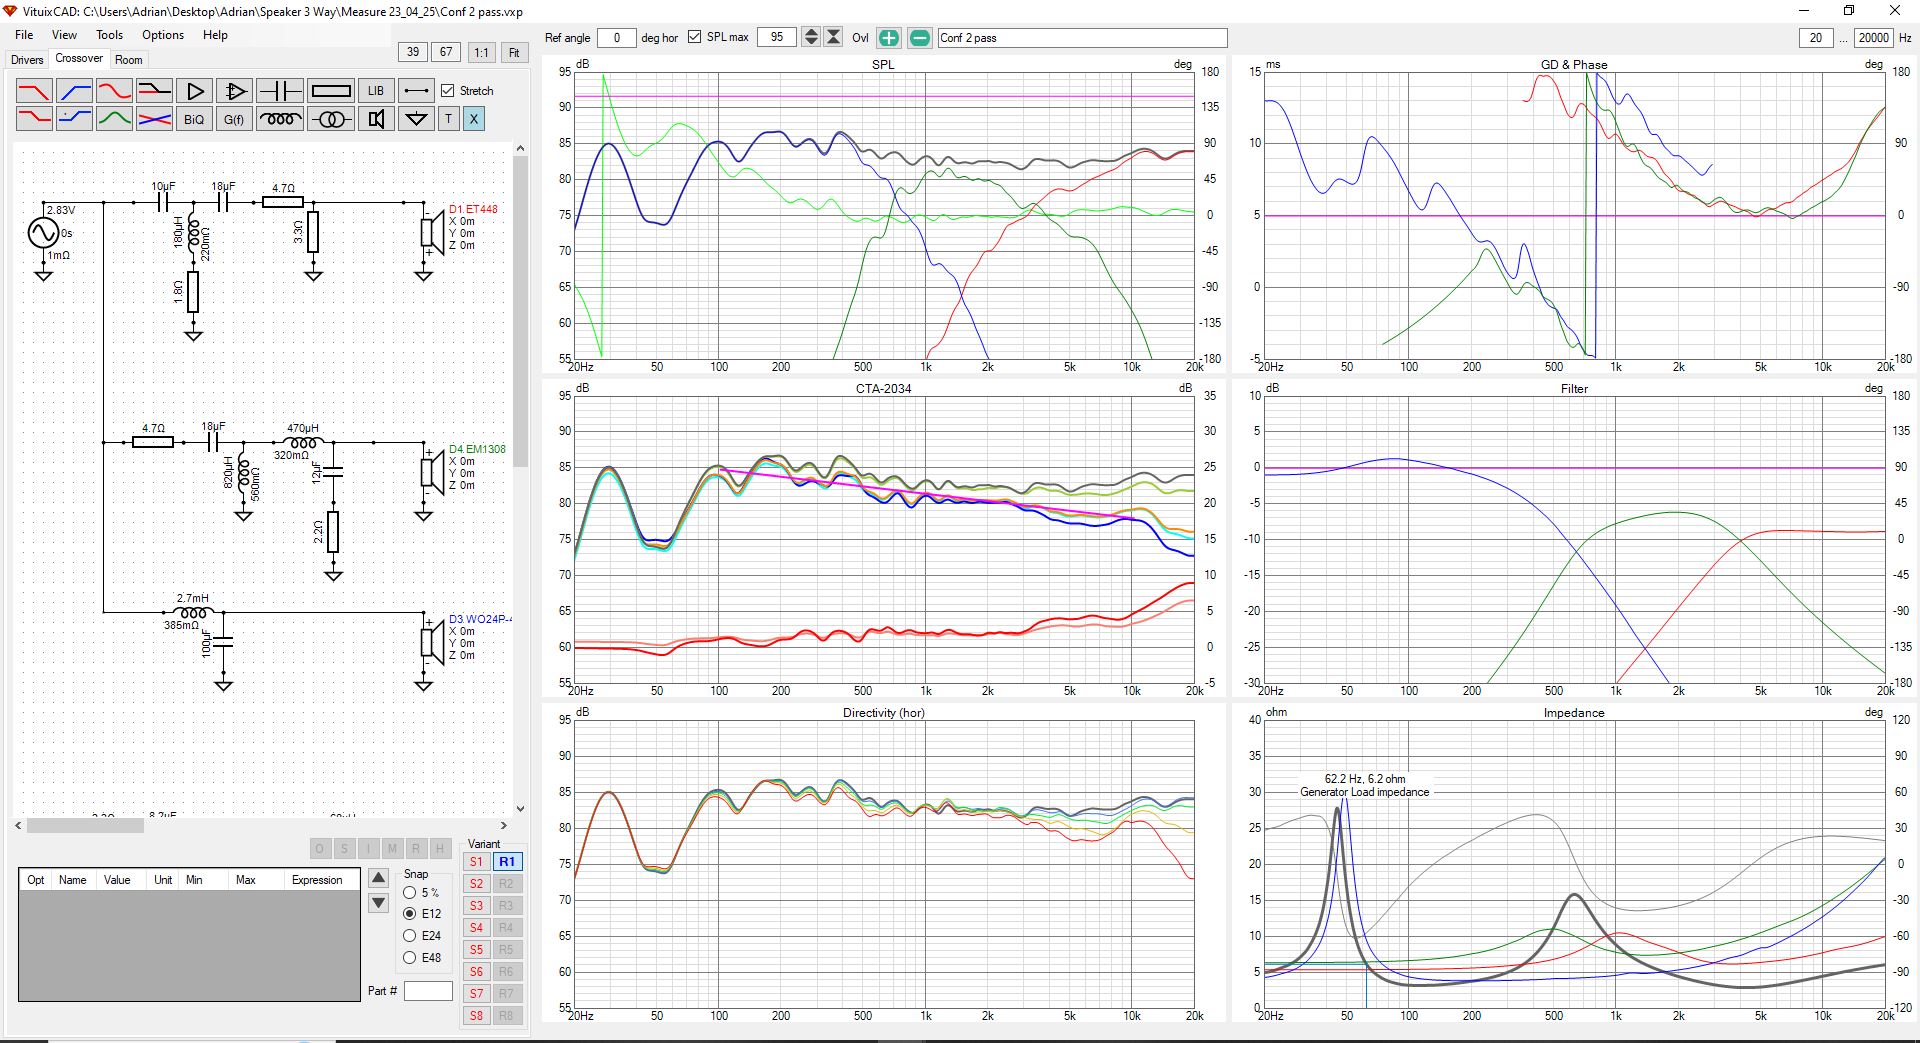Add overlay with the green plus button
The height and width of the screenshot is (1043, 1920).
[x=889, y=38]
